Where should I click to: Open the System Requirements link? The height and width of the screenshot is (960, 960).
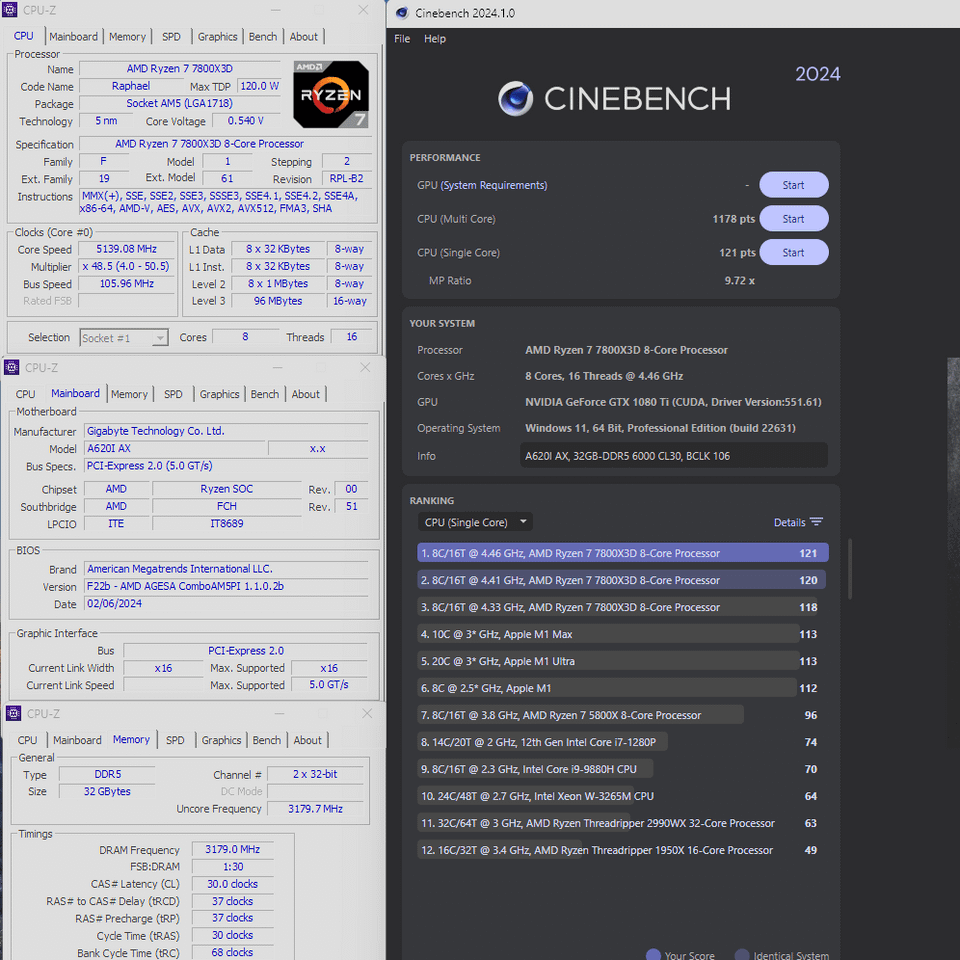[493, 185]
